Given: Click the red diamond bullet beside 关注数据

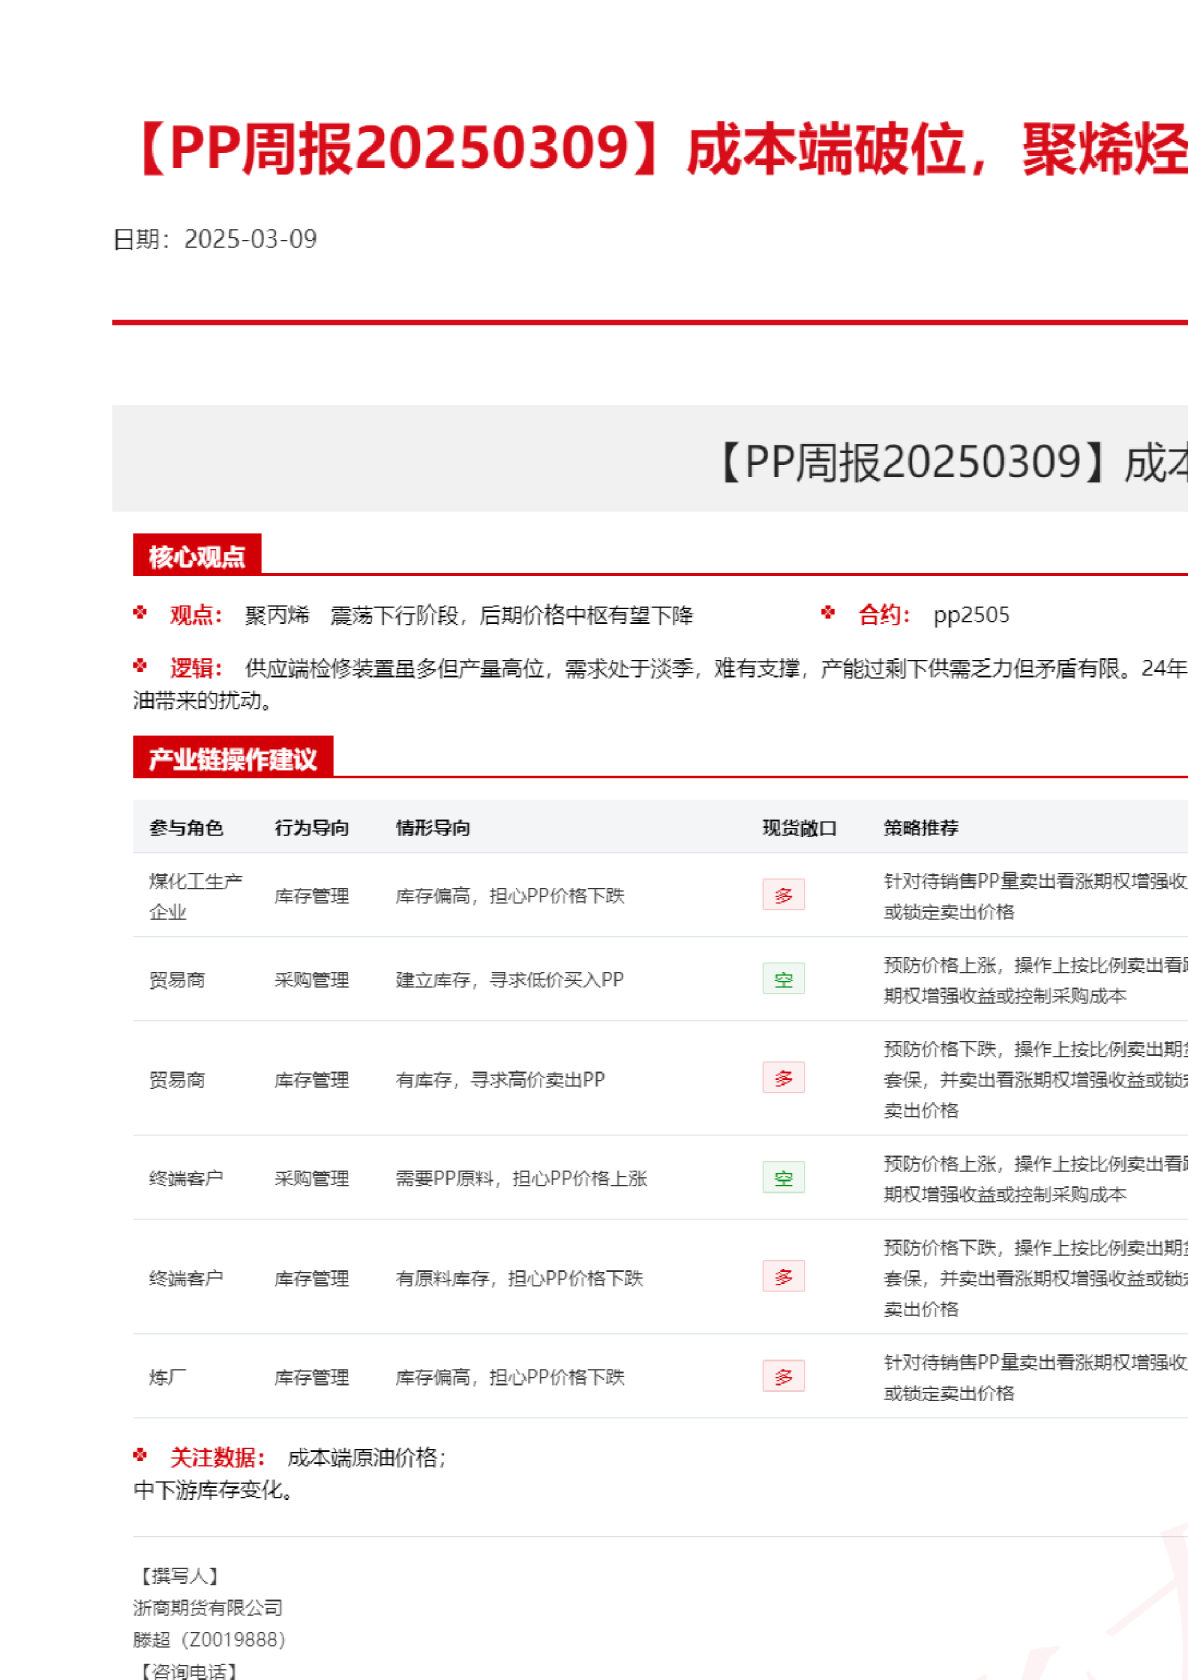Looking at the screenshot, I should [x=140, y=1456].
